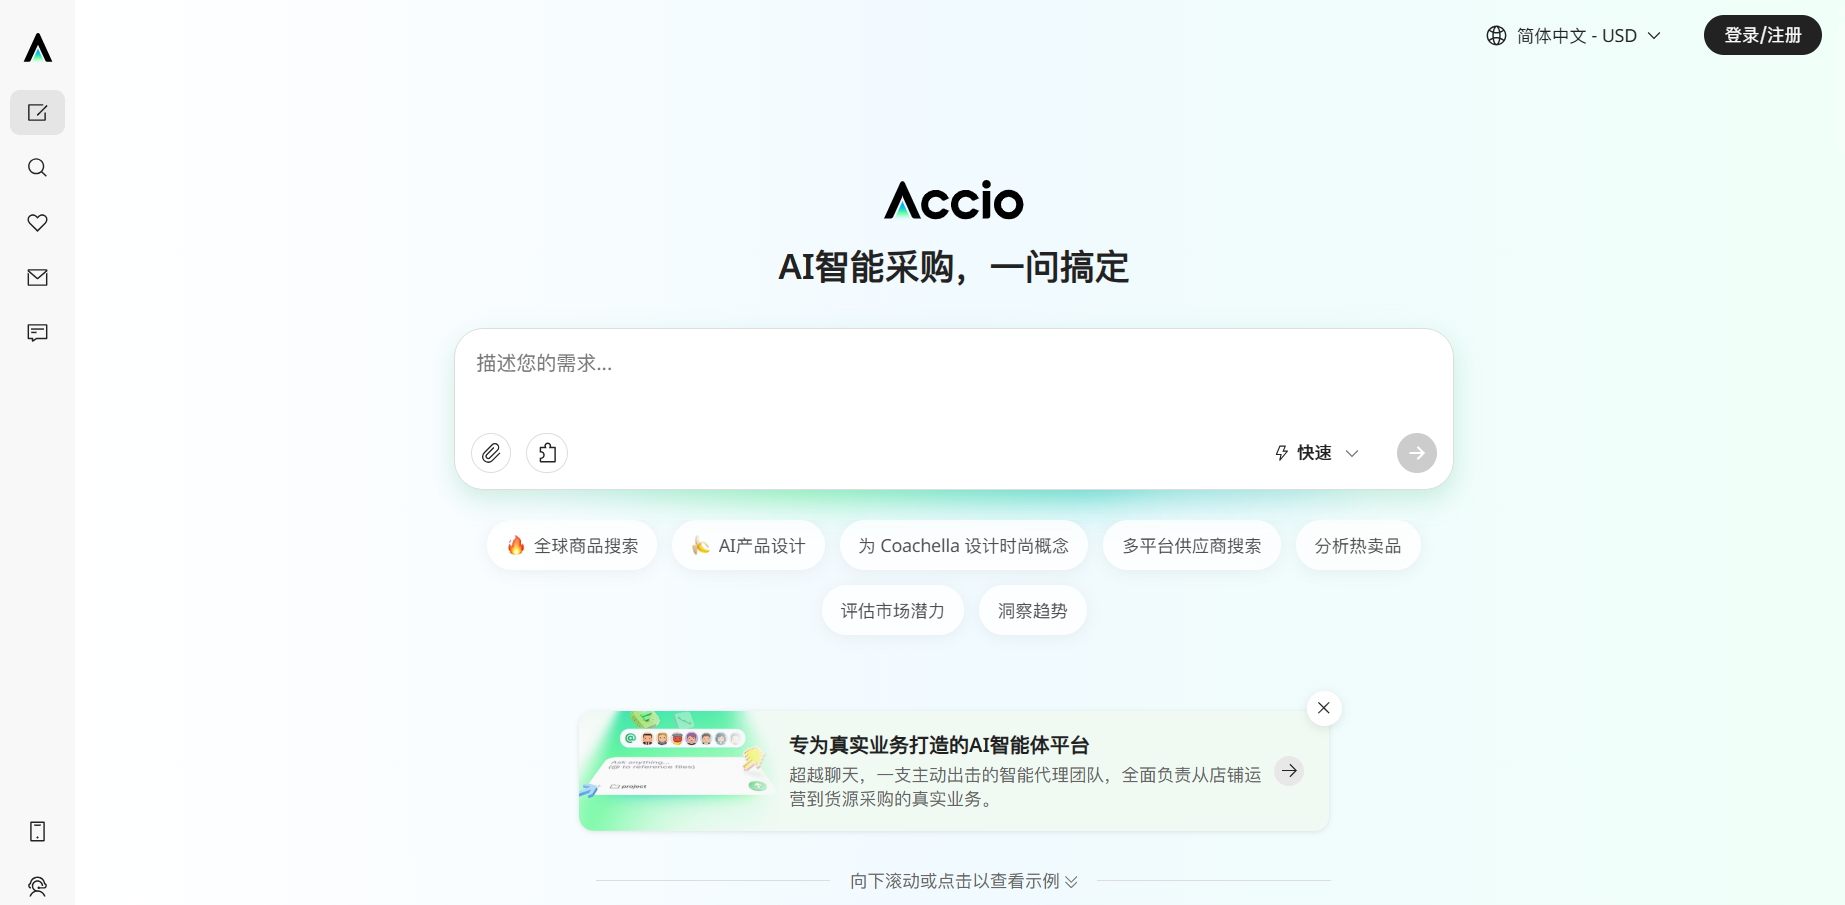Open the messages envelope icon
1845x905 pixels.
[x=37, y=277]
